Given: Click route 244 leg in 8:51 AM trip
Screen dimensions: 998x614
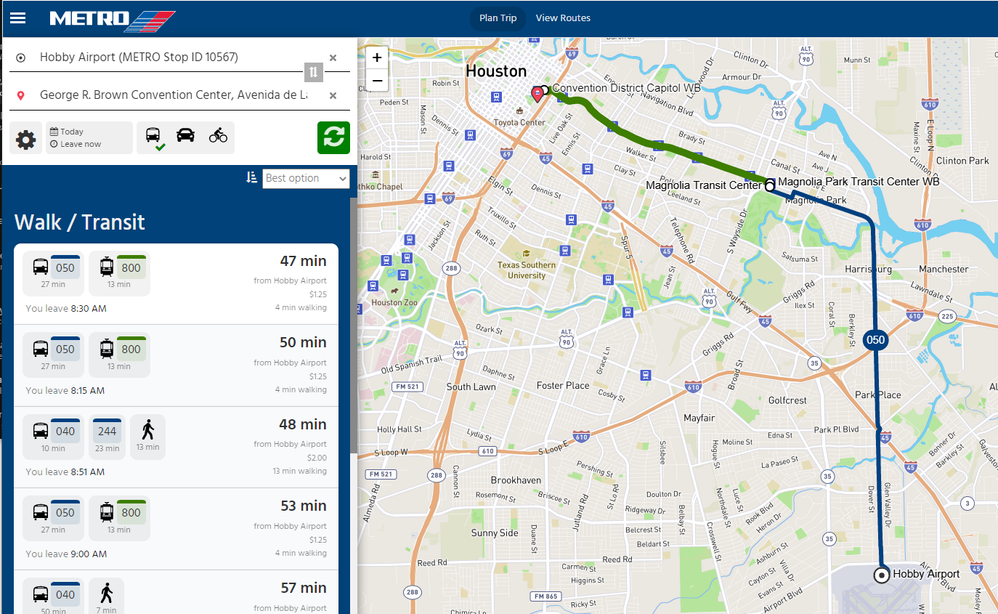Looking at the screenshot, I should pyautogui.click(x=107, y=437).
